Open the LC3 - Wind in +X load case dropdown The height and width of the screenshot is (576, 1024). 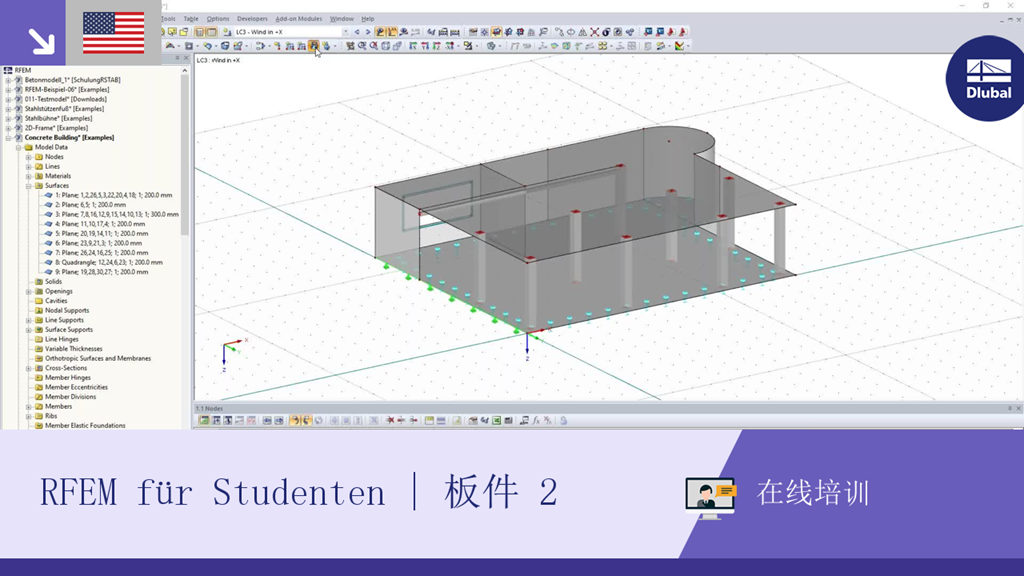click(345, 32)
